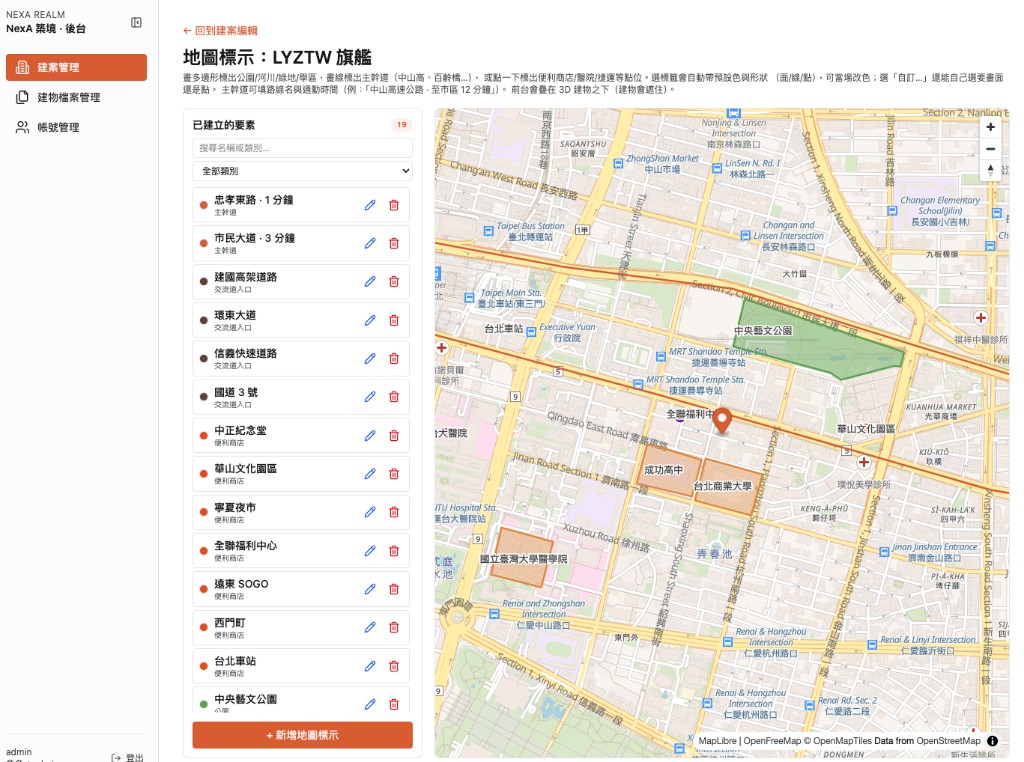Open the MapLibre attribution link
1024x762 pixels.
pos(717,740)
